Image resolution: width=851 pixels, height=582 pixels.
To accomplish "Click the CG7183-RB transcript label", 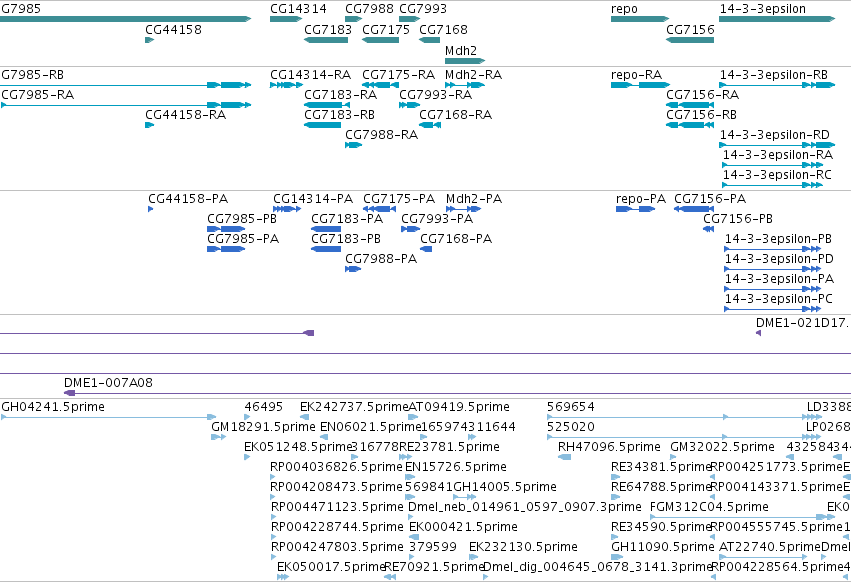I will 340,115.
